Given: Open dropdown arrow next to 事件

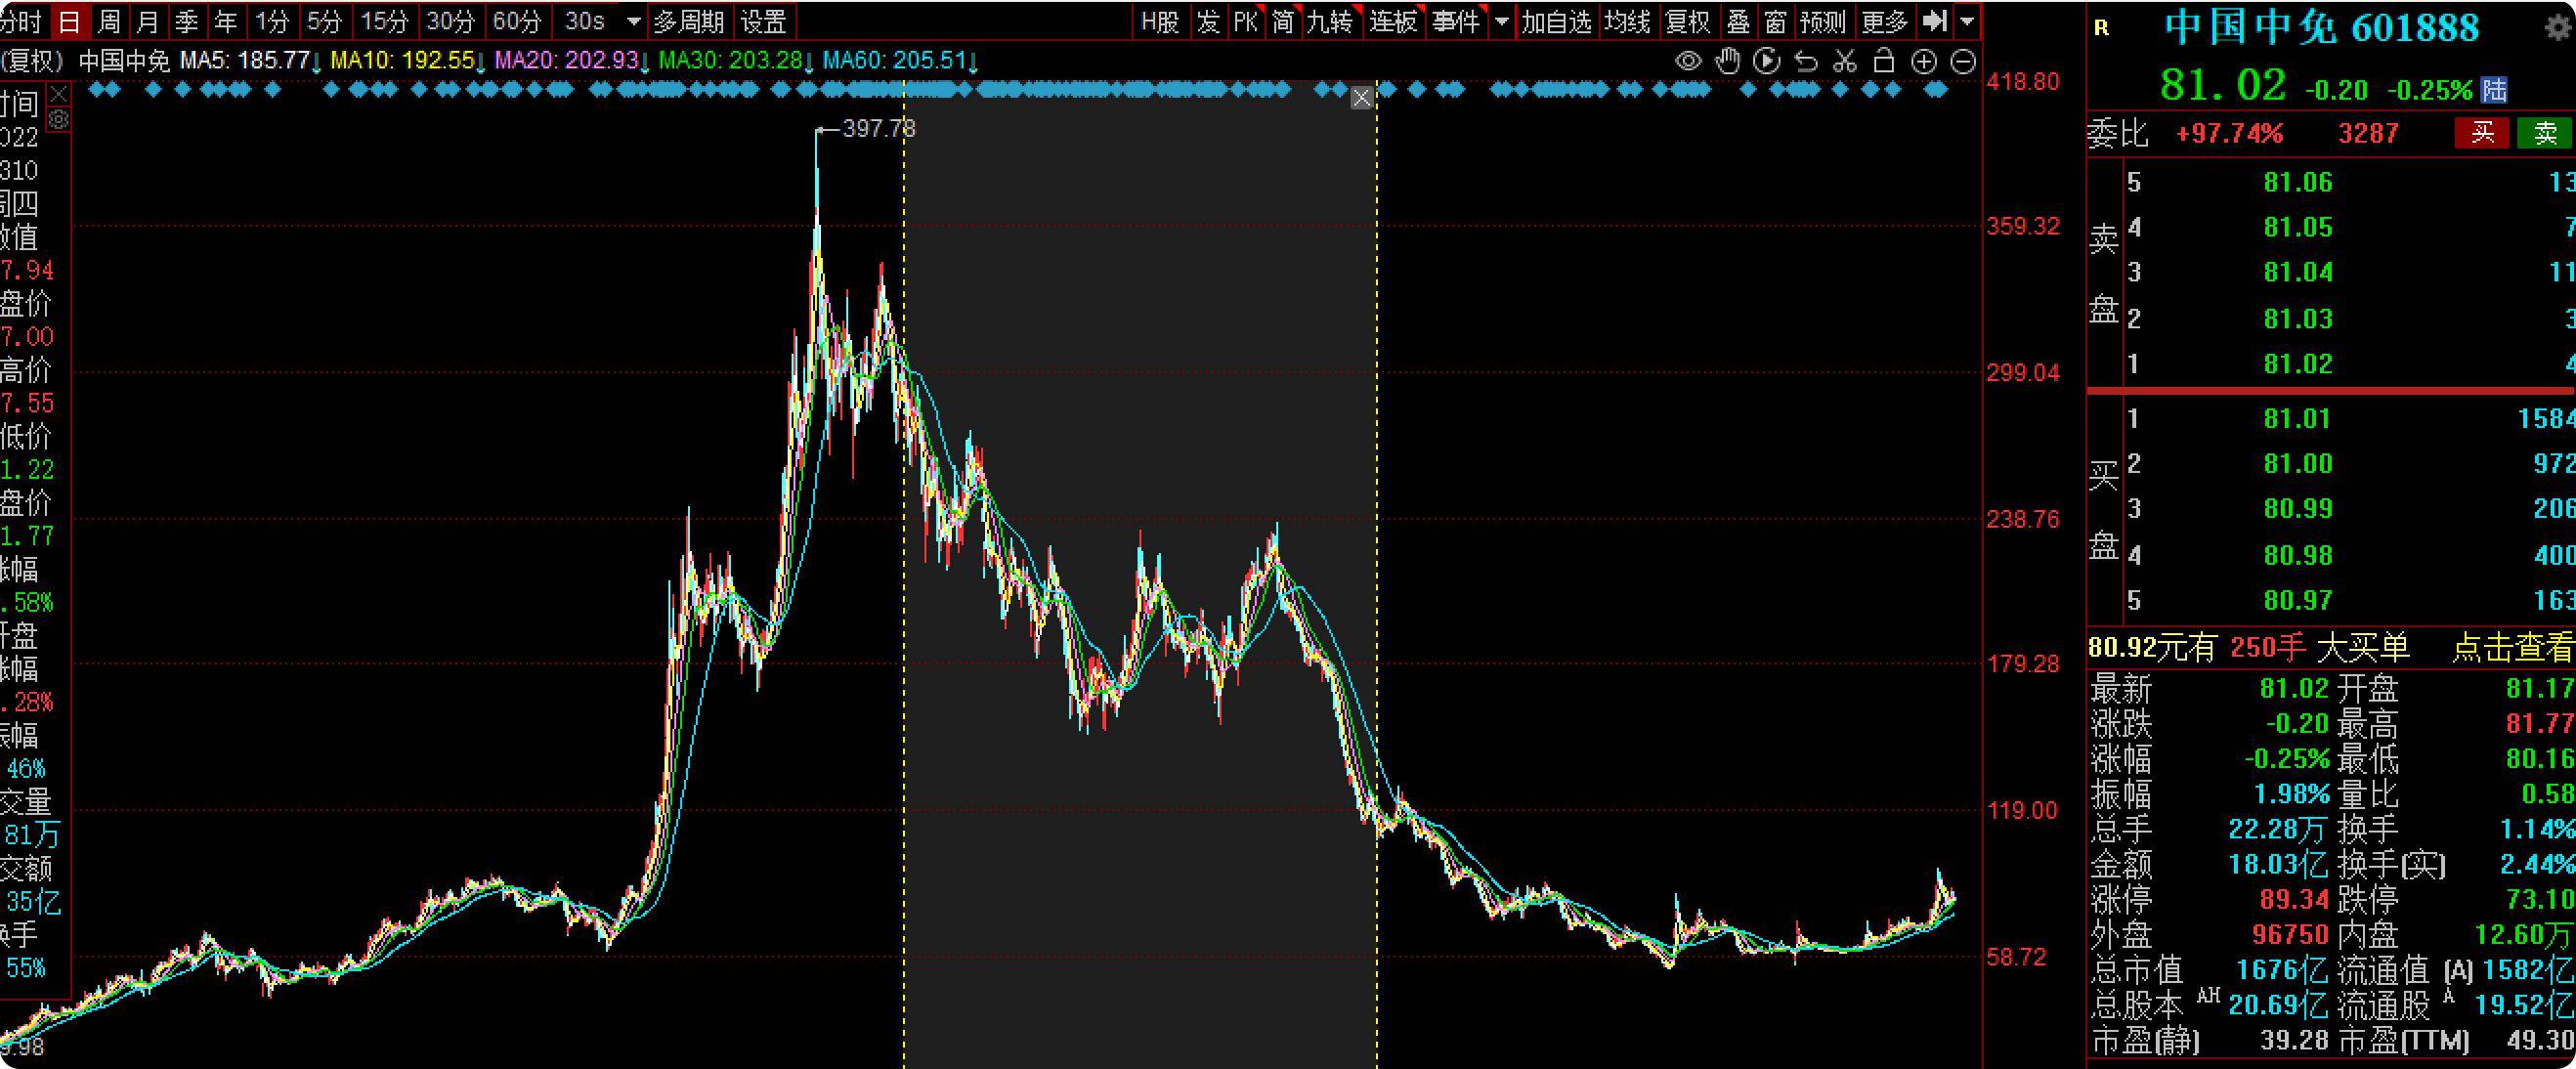Looking at the screenshot, I should (1501, 21).
